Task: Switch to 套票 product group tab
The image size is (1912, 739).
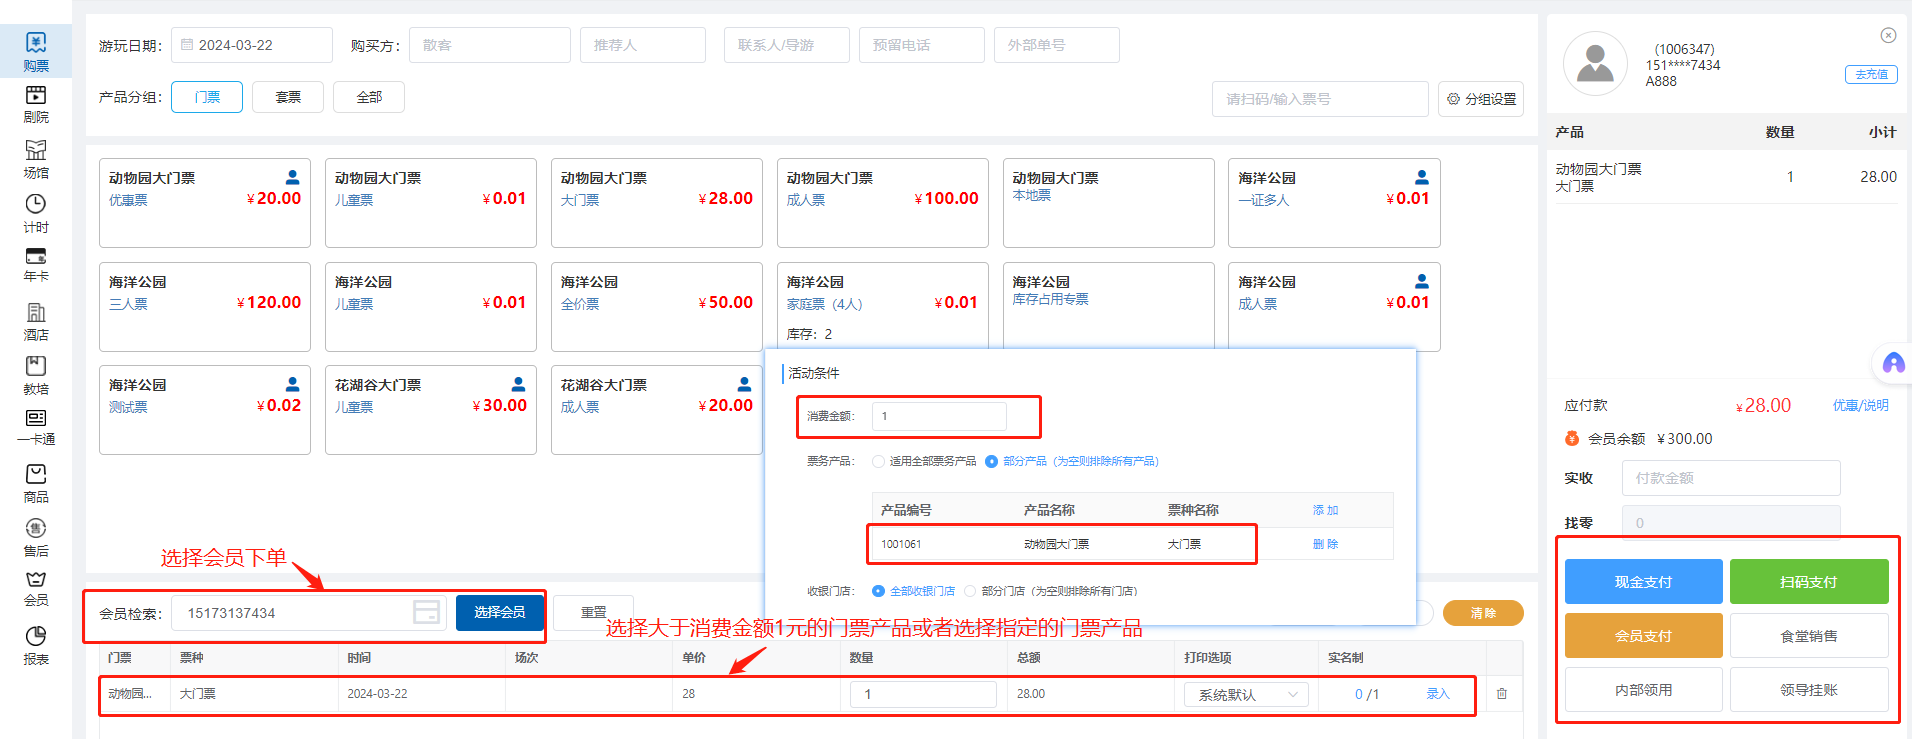Action: (288, 97)
